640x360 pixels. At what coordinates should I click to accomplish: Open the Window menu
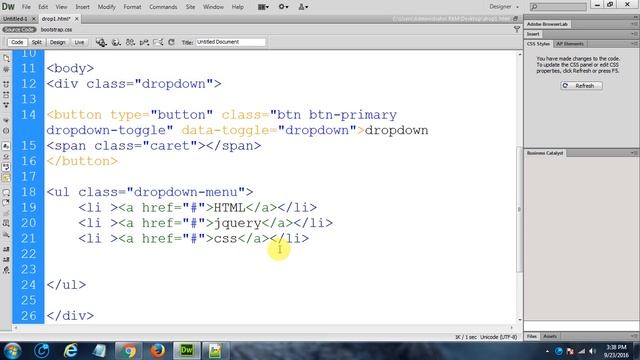tap(213, 7)
